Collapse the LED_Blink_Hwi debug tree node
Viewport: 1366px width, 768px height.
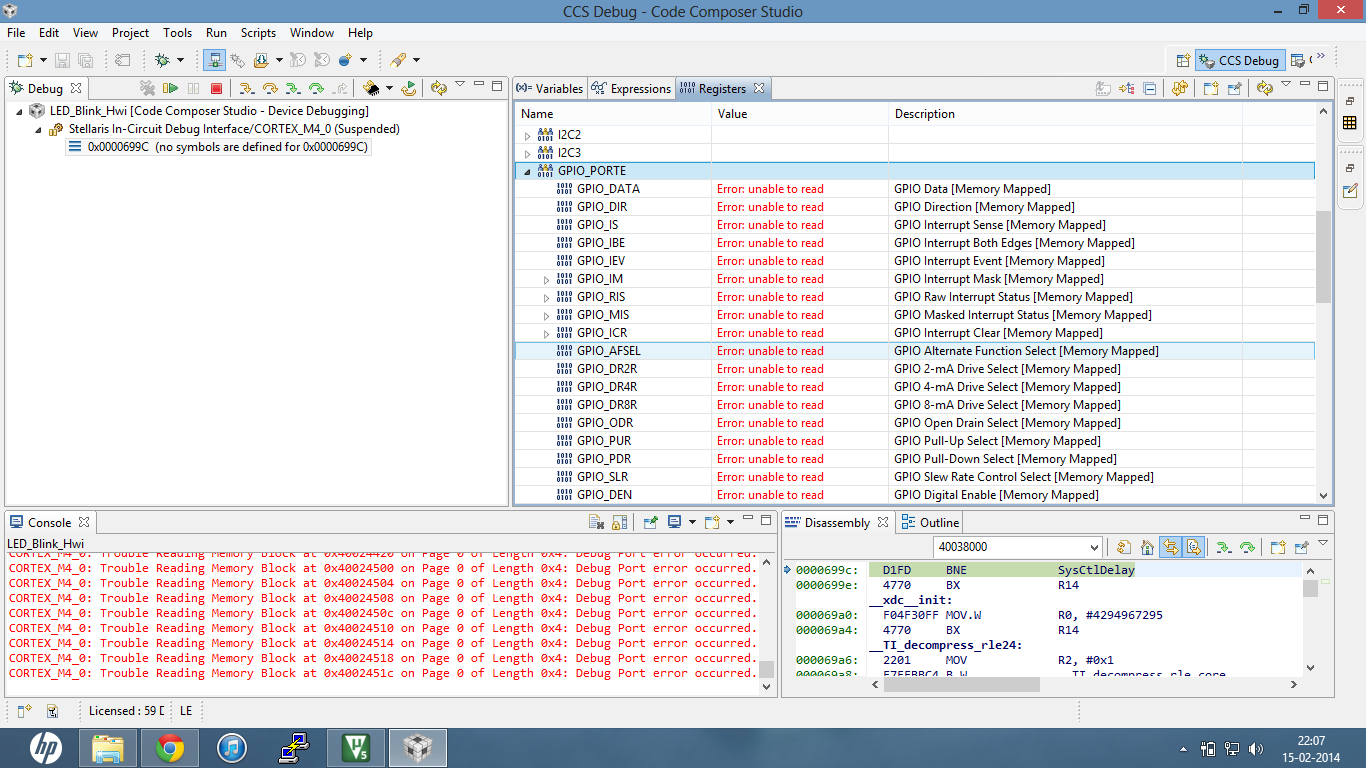(x=20, y=111)
